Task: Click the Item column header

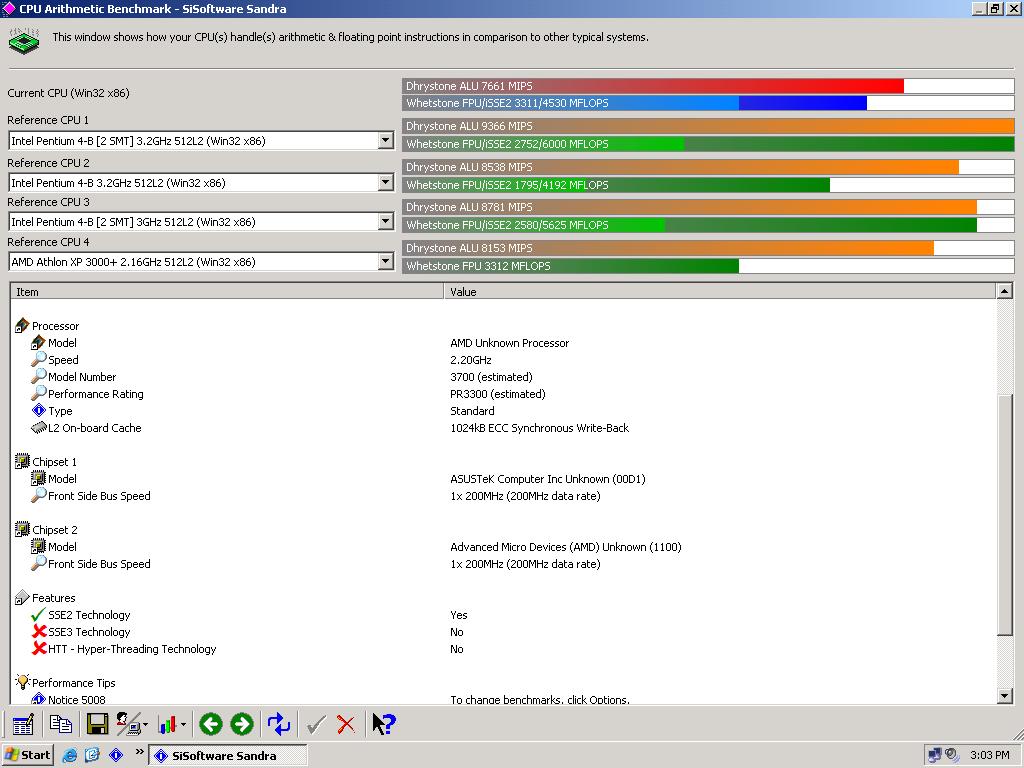Action: 227,292
